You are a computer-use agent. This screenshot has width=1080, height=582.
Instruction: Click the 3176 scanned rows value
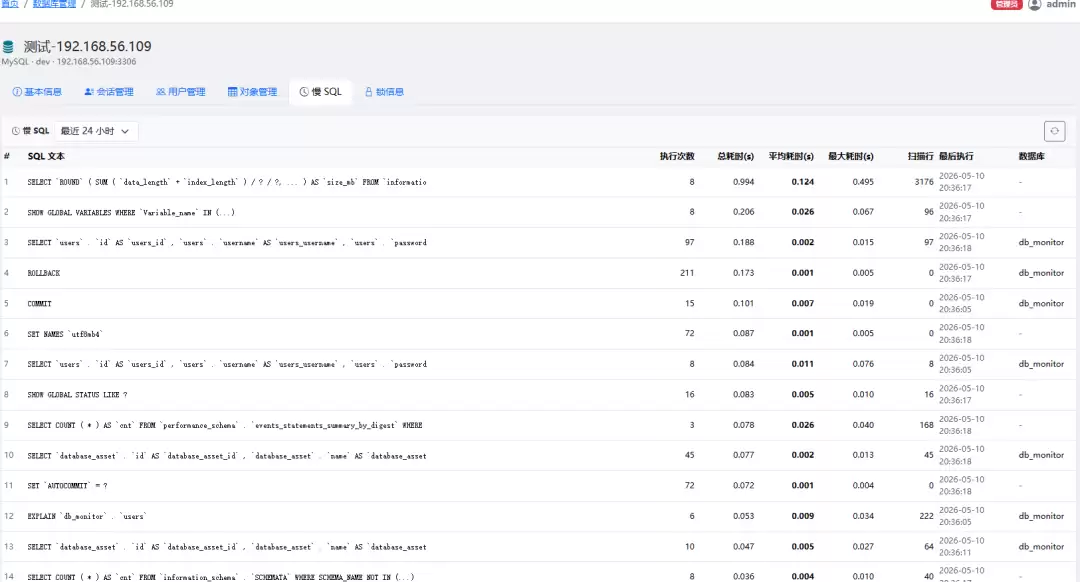point(924,182)
